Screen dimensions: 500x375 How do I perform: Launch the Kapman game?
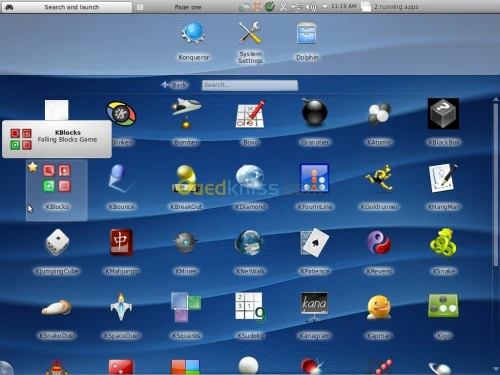(x=379, y=316)
